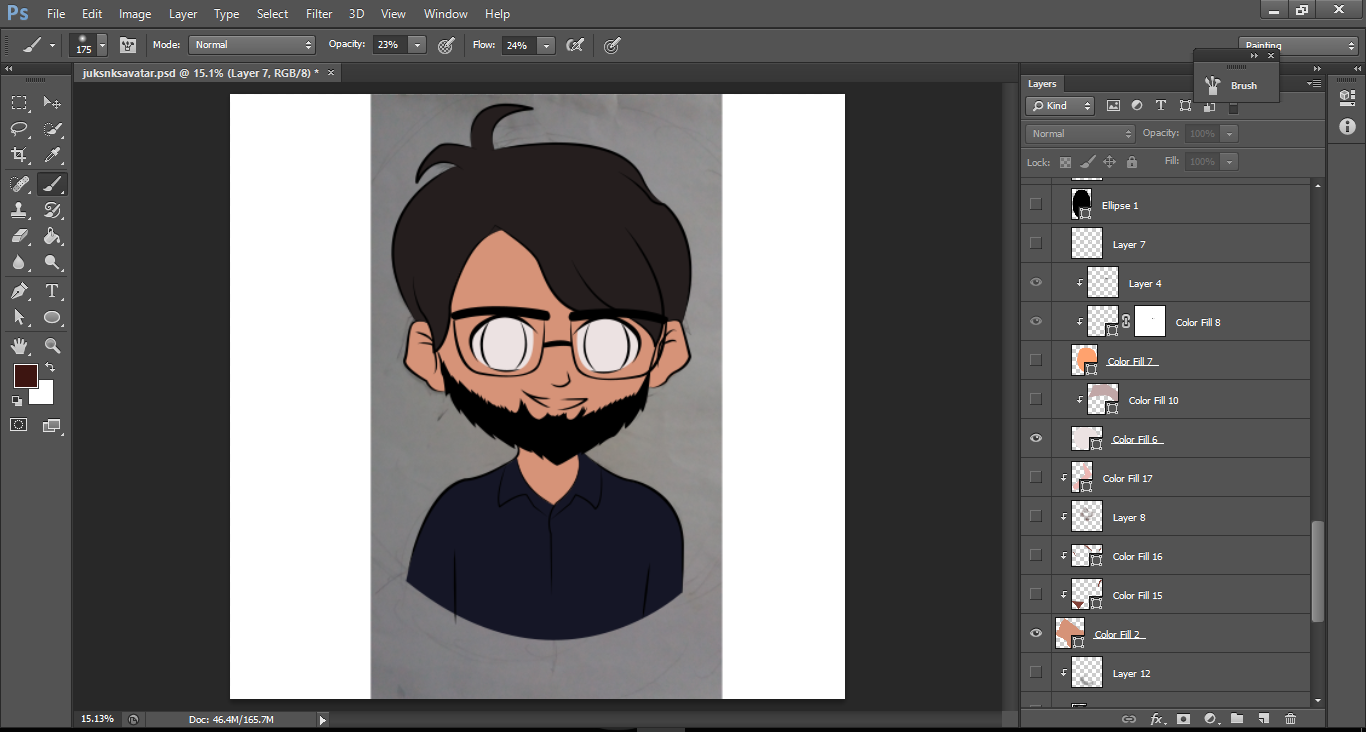The height and width of the screenshot is (732, 1366).
Task: Show the Layer 7 layer
Action: click(x=1036, y=243)
